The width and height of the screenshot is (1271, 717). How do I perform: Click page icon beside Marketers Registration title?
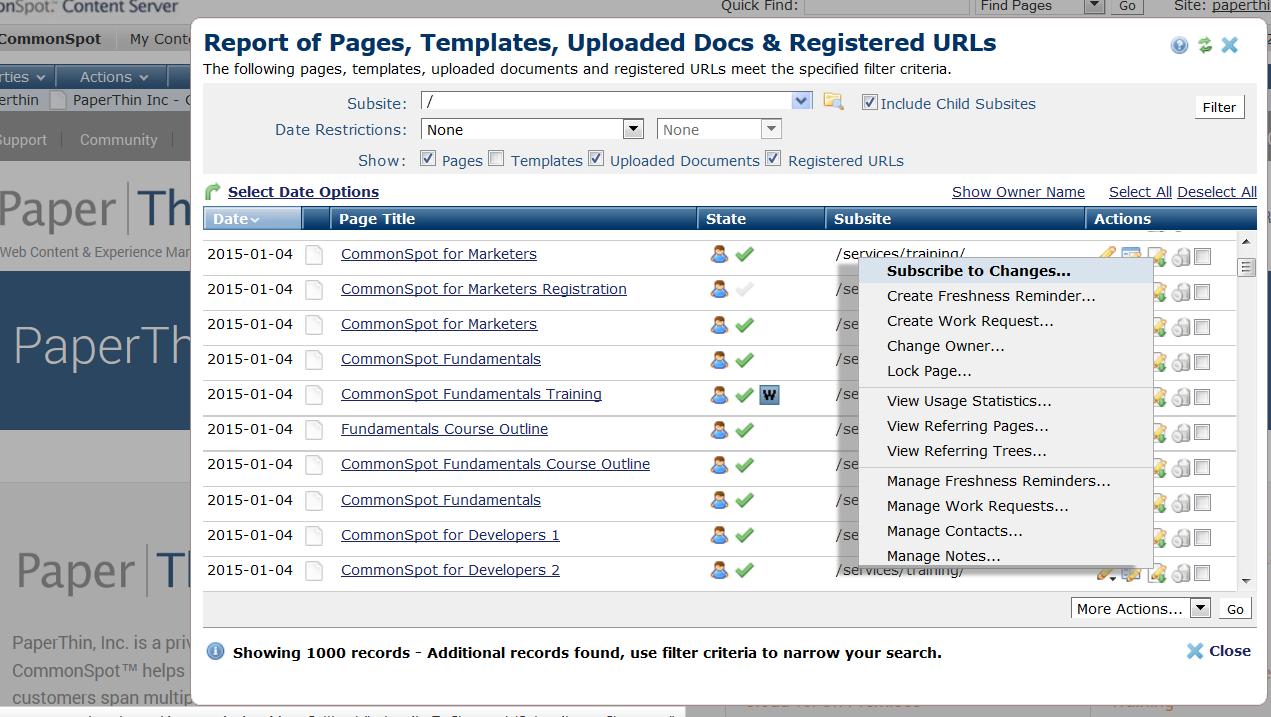click(314, 290)
